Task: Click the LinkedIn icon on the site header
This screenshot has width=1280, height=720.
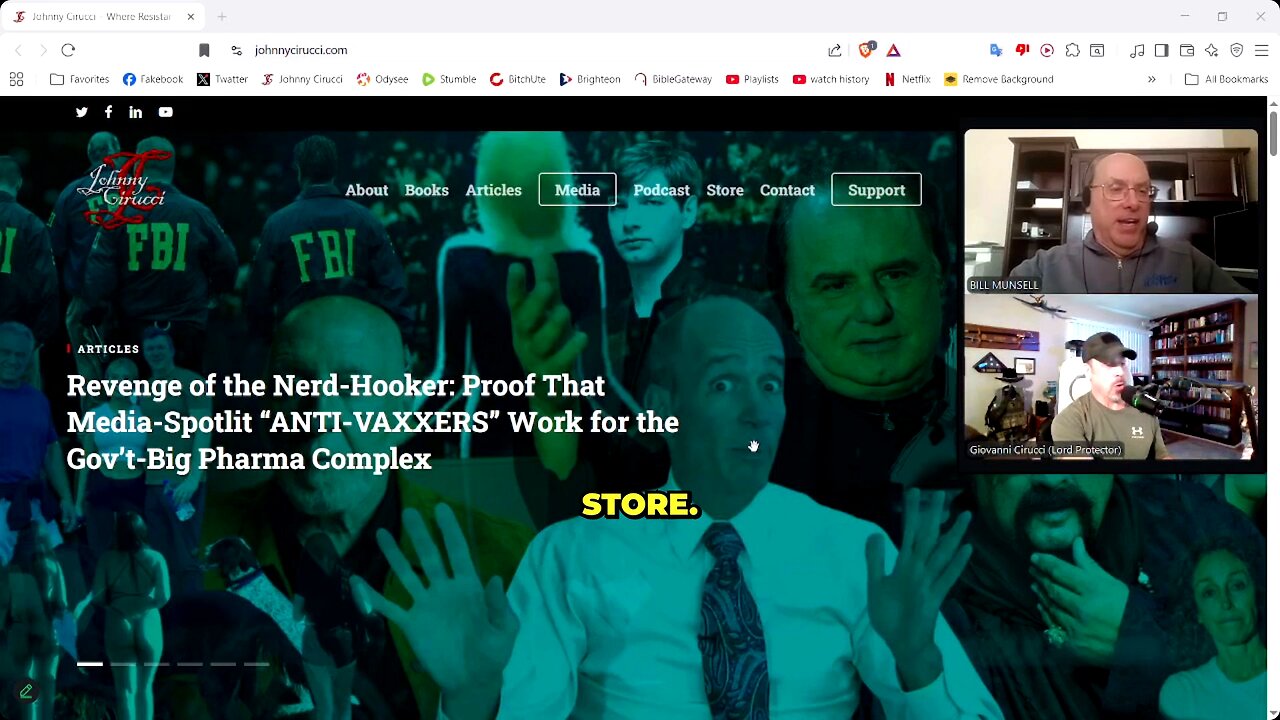Action: (x=135, y=112)
